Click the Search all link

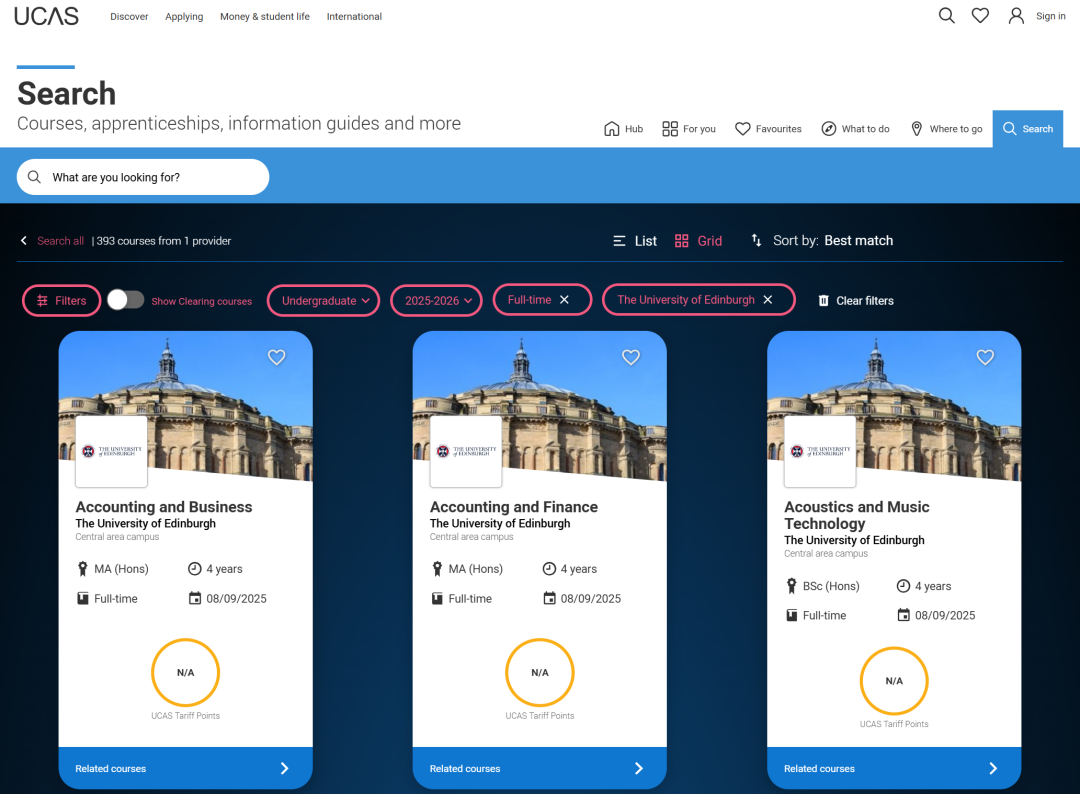click(x=61, y=240)
